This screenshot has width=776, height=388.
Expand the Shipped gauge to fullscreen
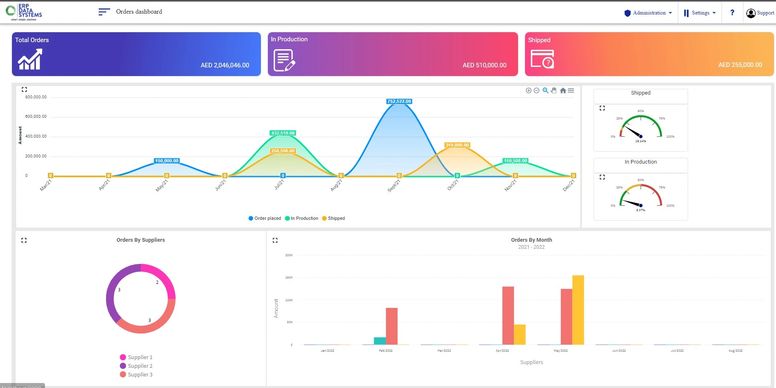tap(602, 108)
